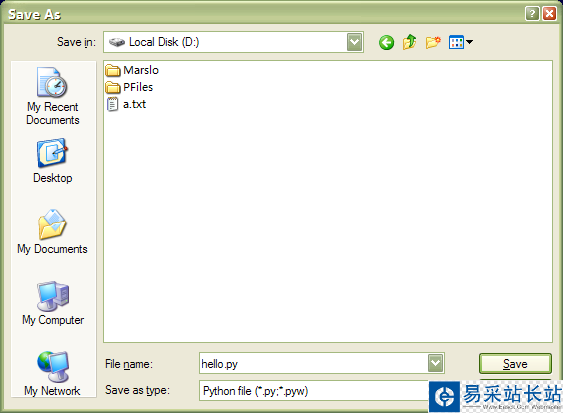Open My Recent Documents in sidebar
The width and height of the screenshot is (563, 413).
click(x=53, y=96)
